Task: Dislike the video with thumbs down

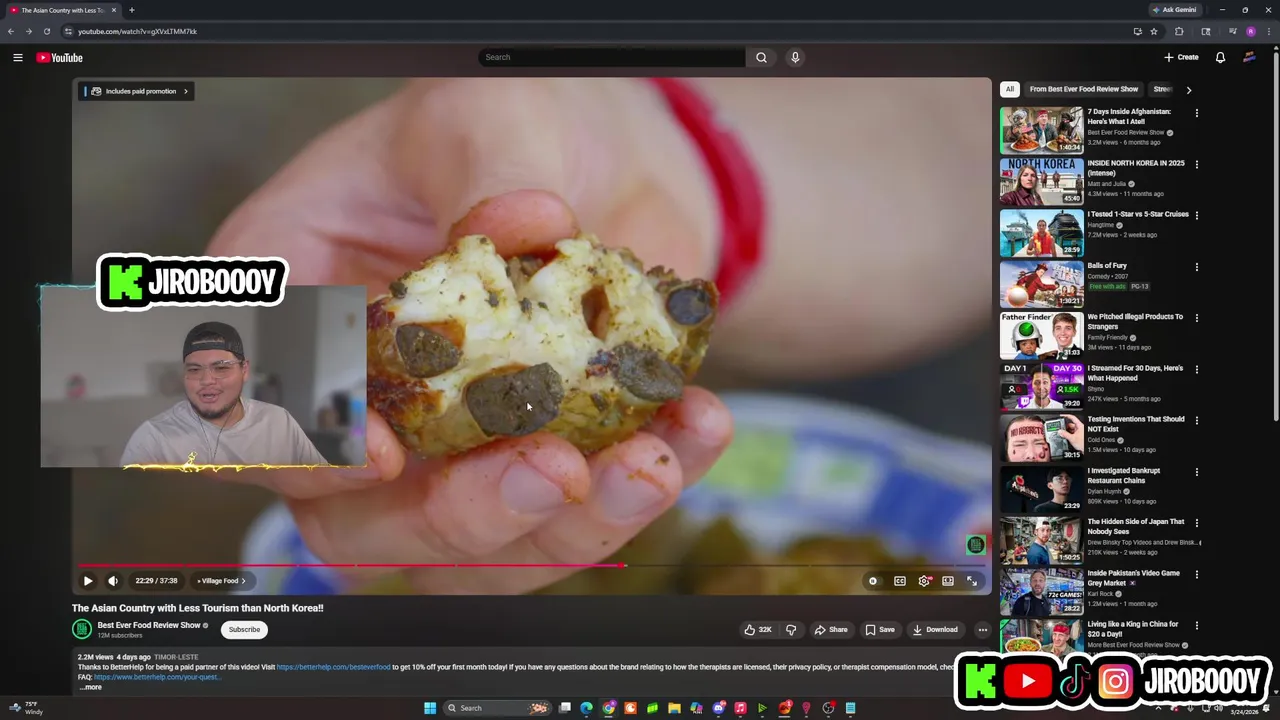Action: click(x=791, y=630)
